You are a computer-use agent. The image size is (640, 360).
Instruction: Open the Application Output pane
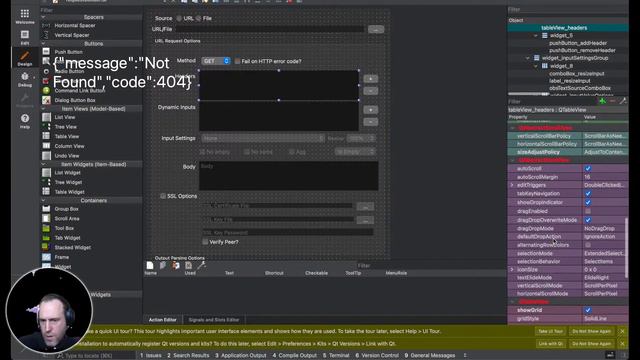click(x=240, y=356)
